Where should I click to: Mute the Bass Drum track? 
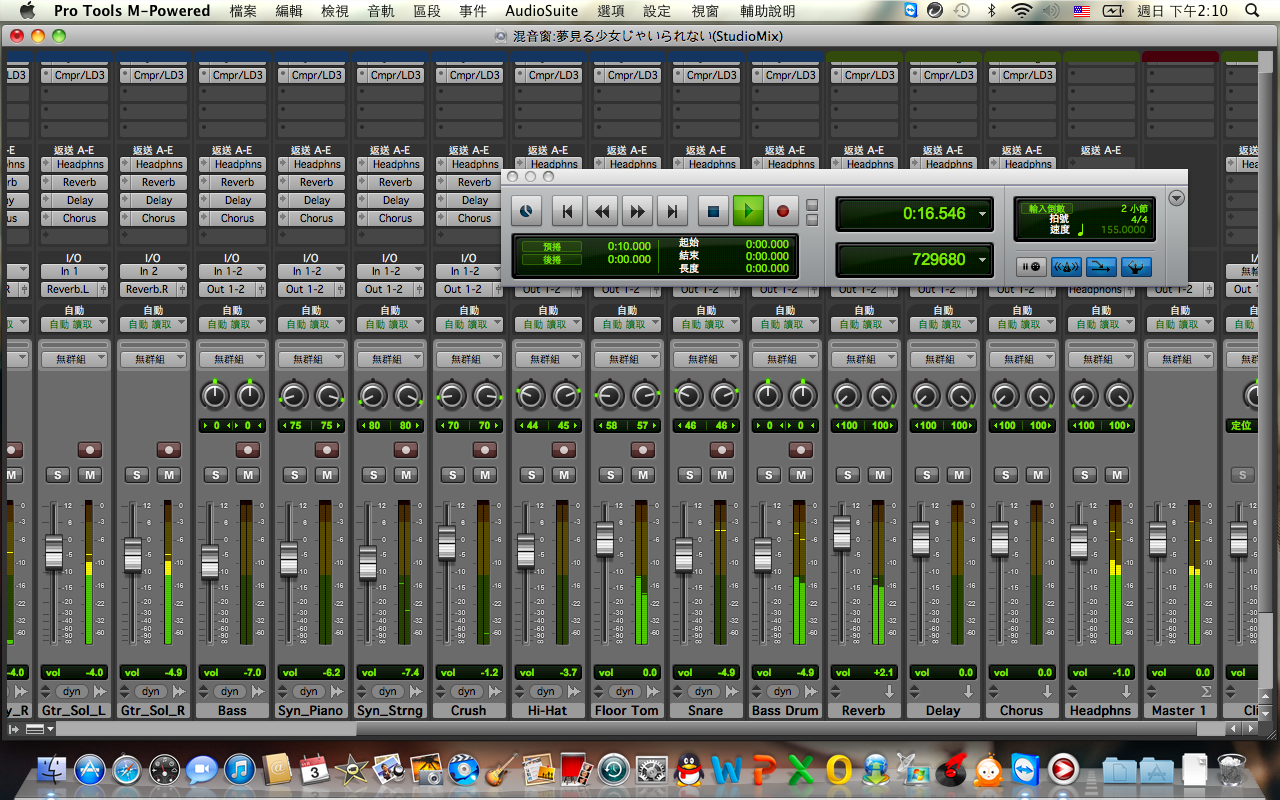coord(800,475)
